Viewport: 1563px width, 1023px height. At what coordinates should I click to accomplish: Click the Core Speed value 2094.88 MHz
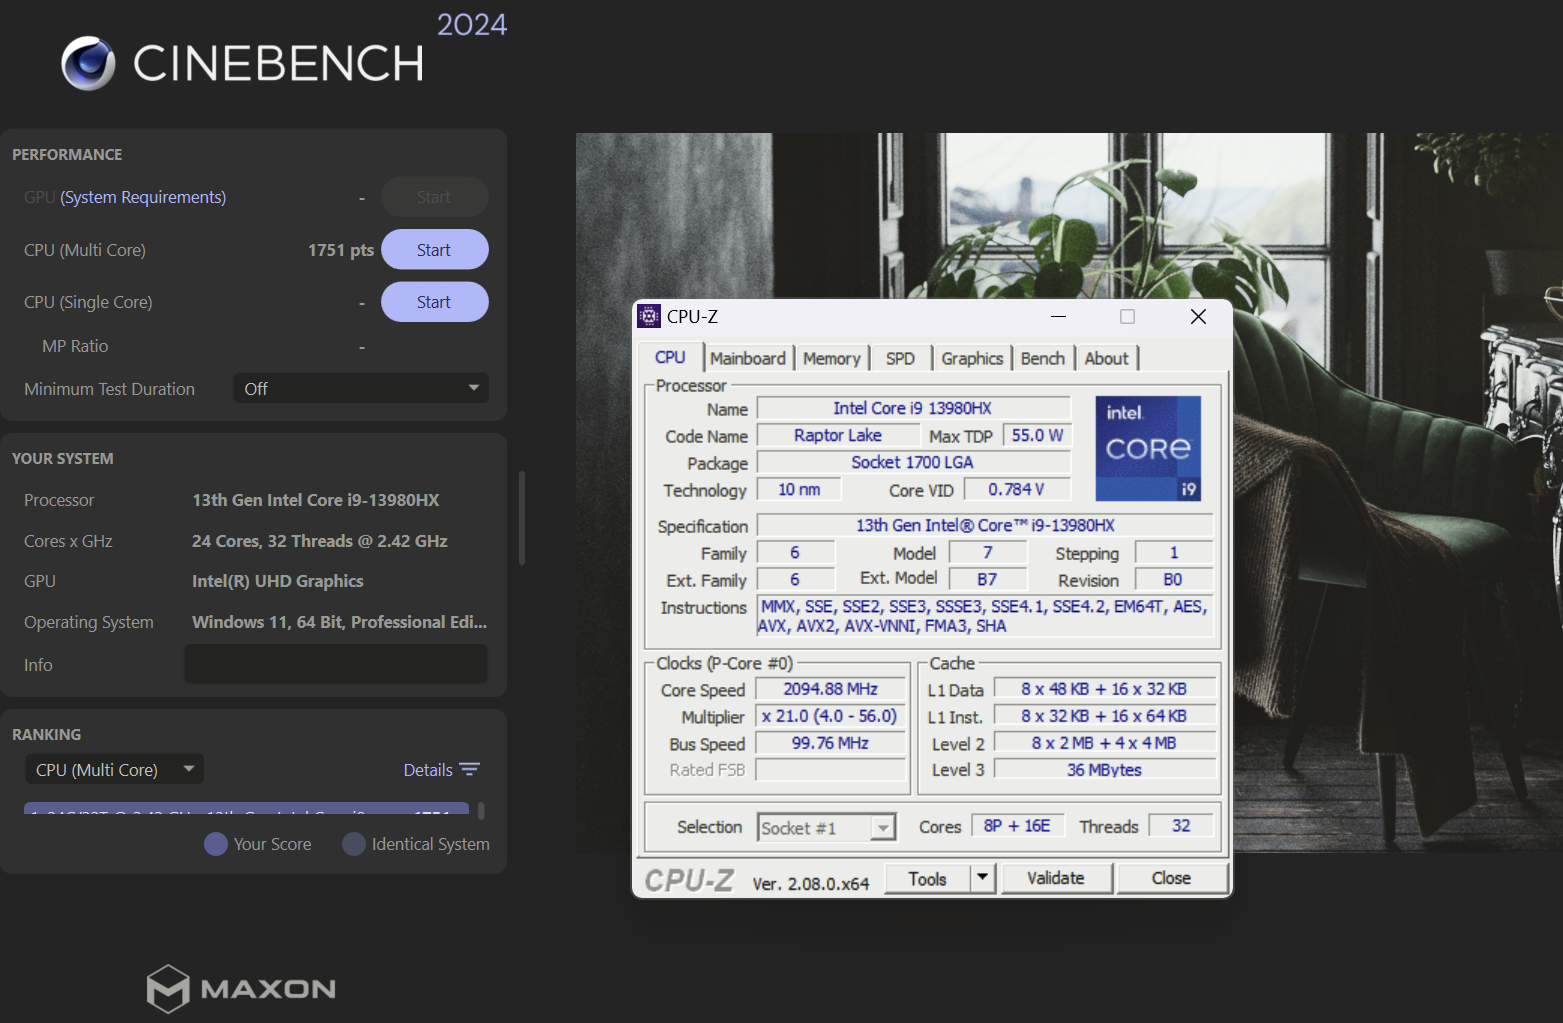coord(830,689)
